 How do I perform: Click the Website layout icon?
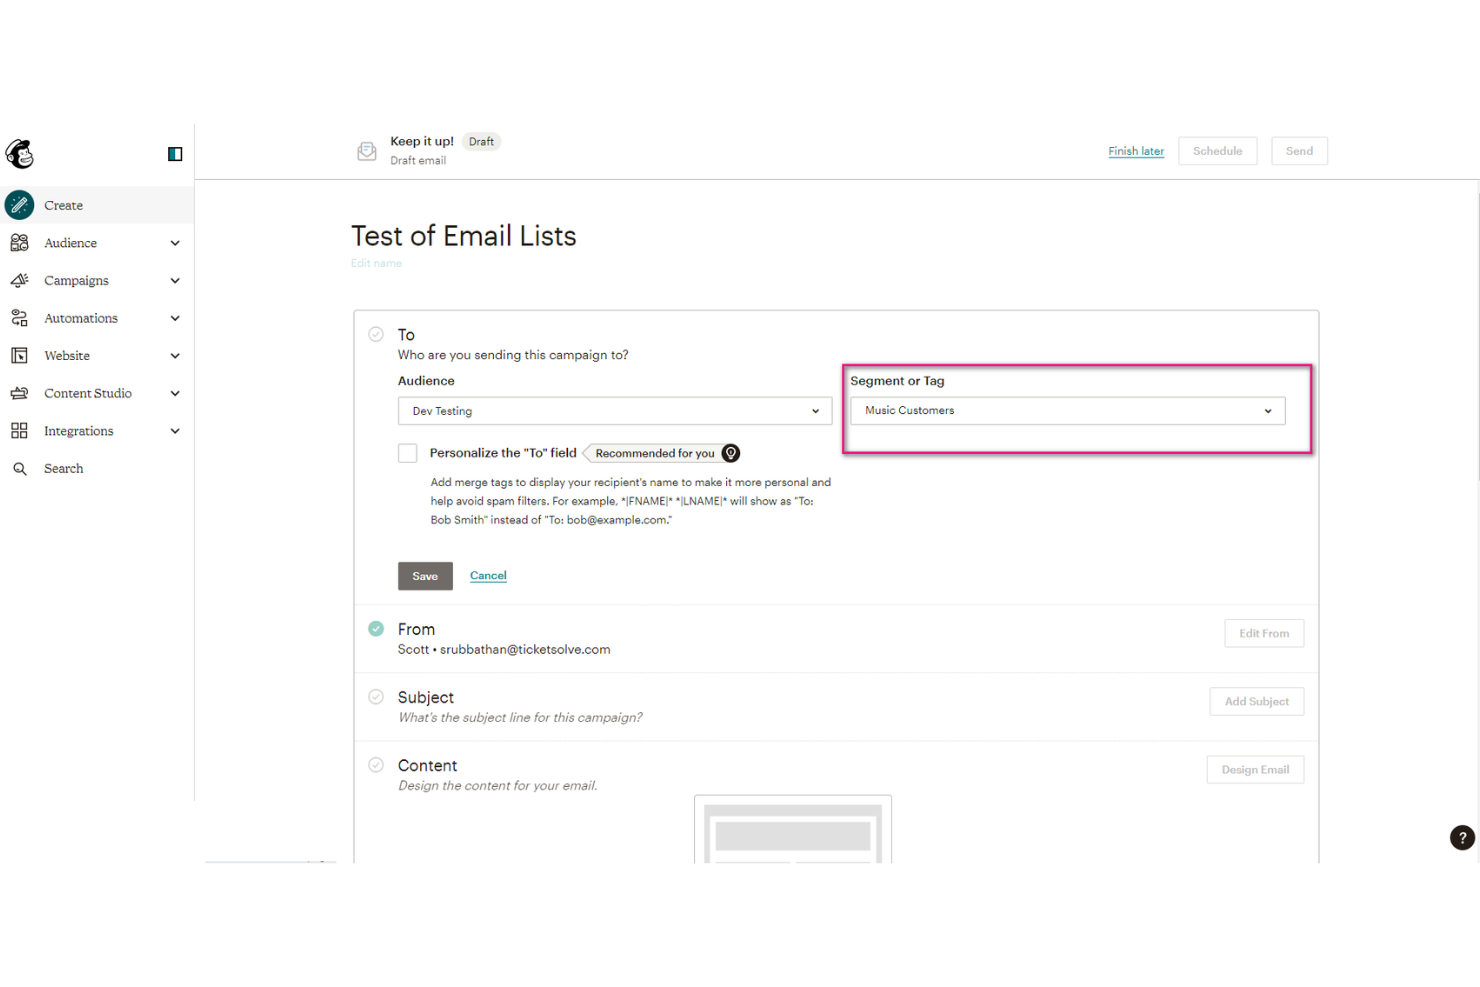(x=19, y=356)
